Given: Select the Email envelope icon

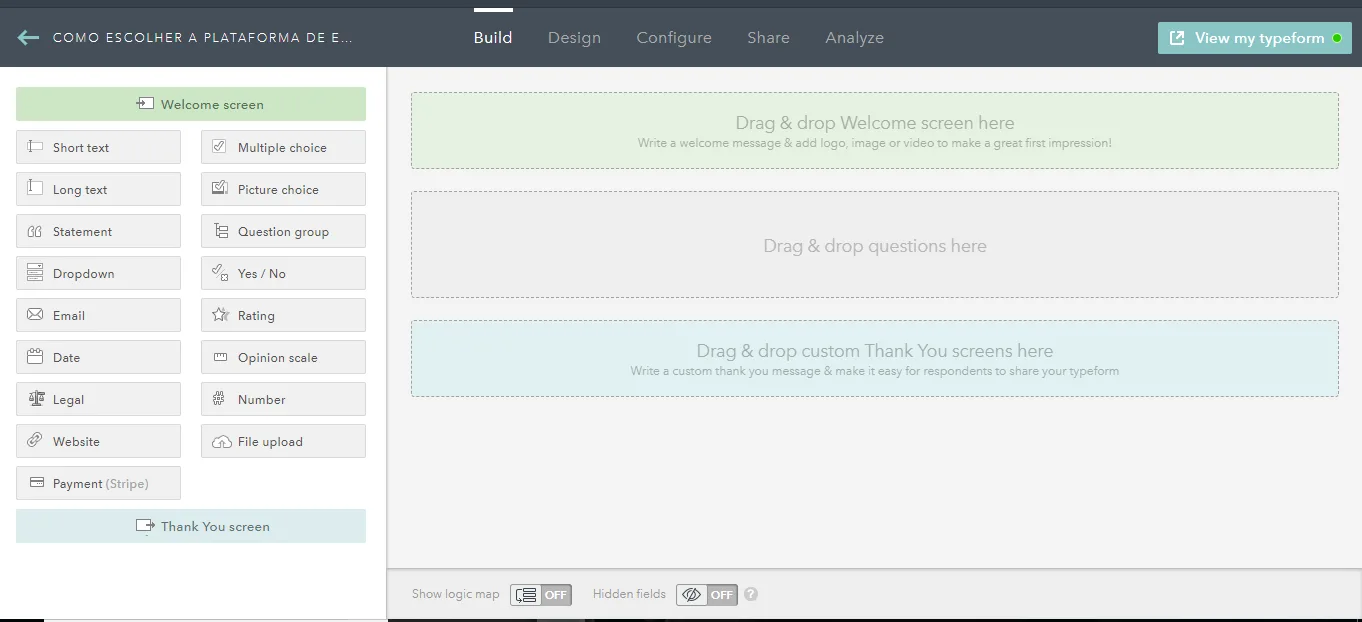Looking at the screenshot, I should [35, 315].
